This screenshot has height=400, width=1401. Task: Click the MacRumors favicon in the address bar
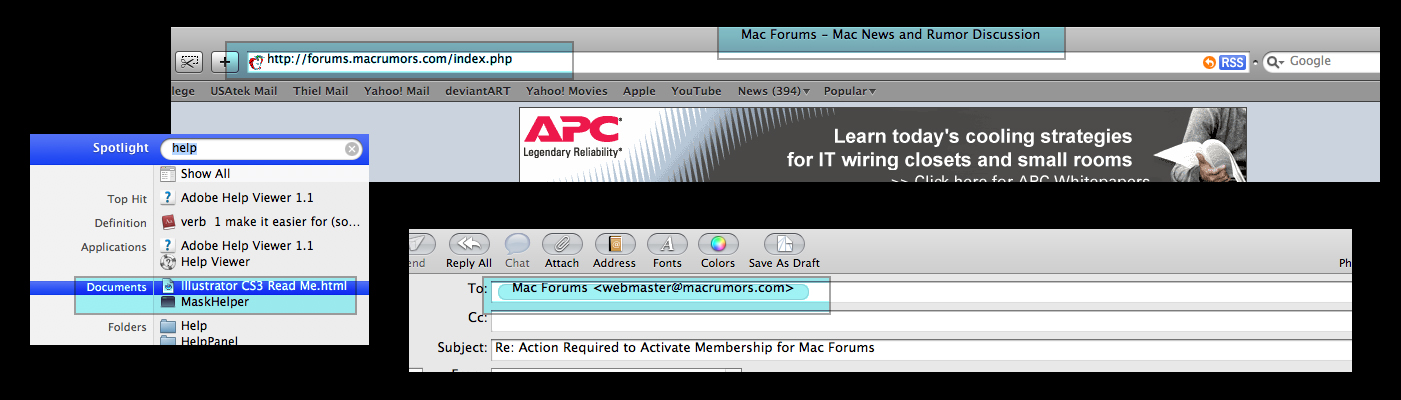click(x=256, y=61)
